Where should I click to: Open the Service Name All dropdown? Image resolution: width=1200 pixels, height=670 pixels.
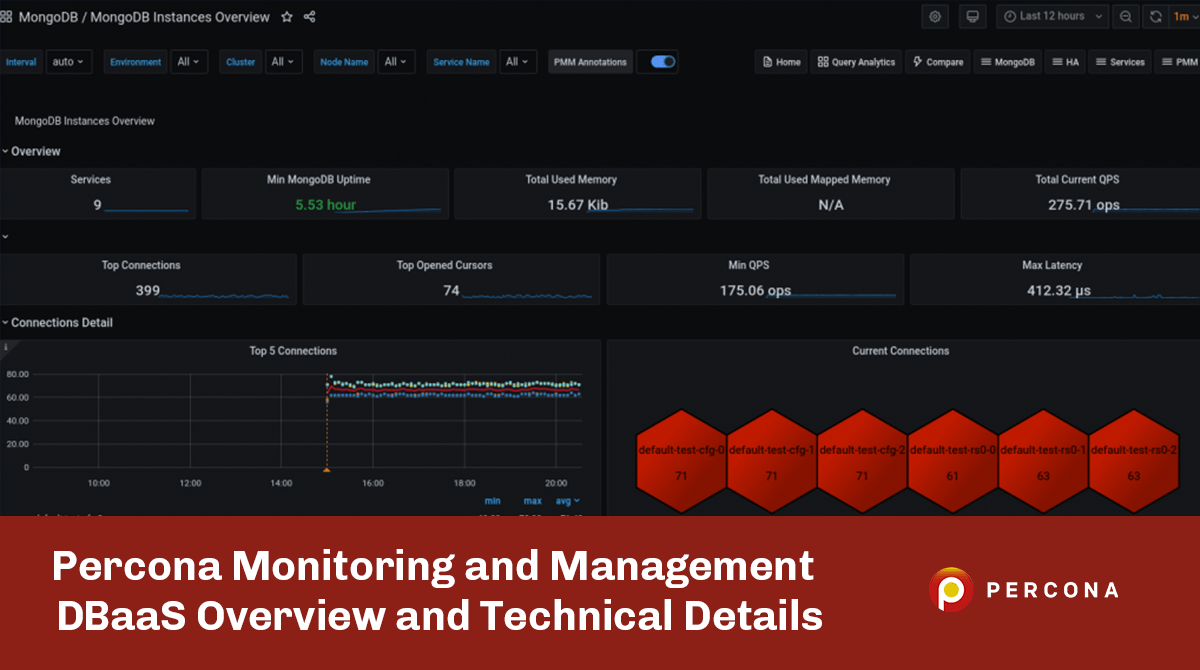pos(518,62)
